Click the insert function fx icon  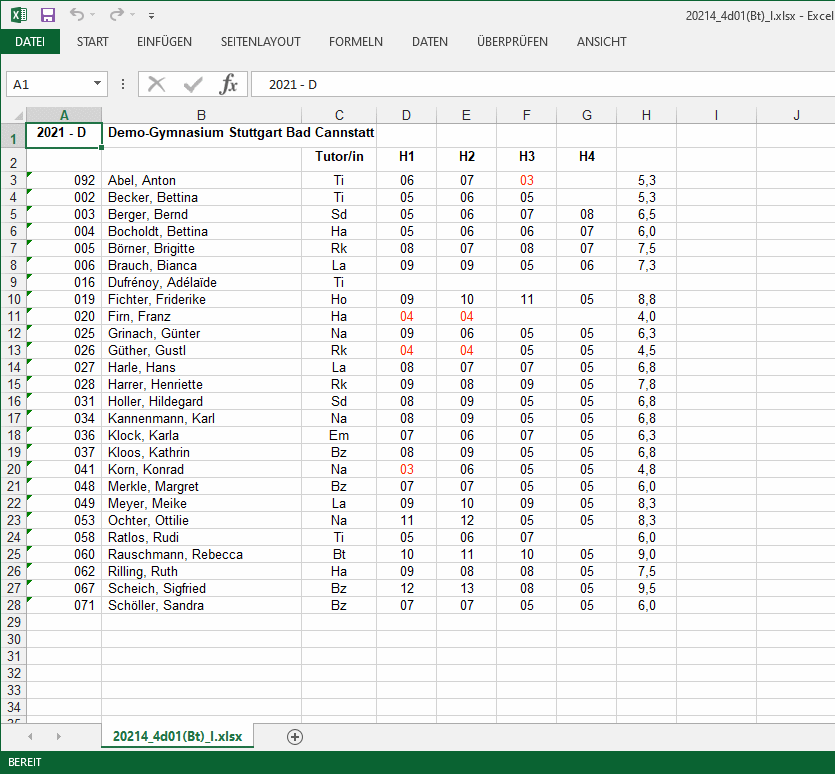point(229,84)
